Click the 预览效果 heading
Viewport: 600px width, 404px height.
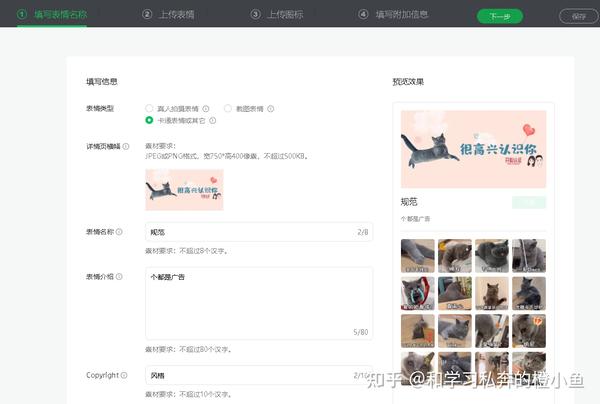pos(408,81)
